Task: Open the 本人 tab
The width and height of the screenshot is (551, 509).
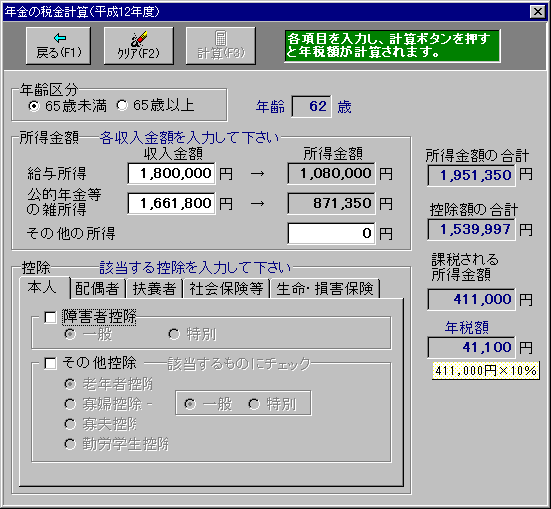Action: (x=45, y=288)
